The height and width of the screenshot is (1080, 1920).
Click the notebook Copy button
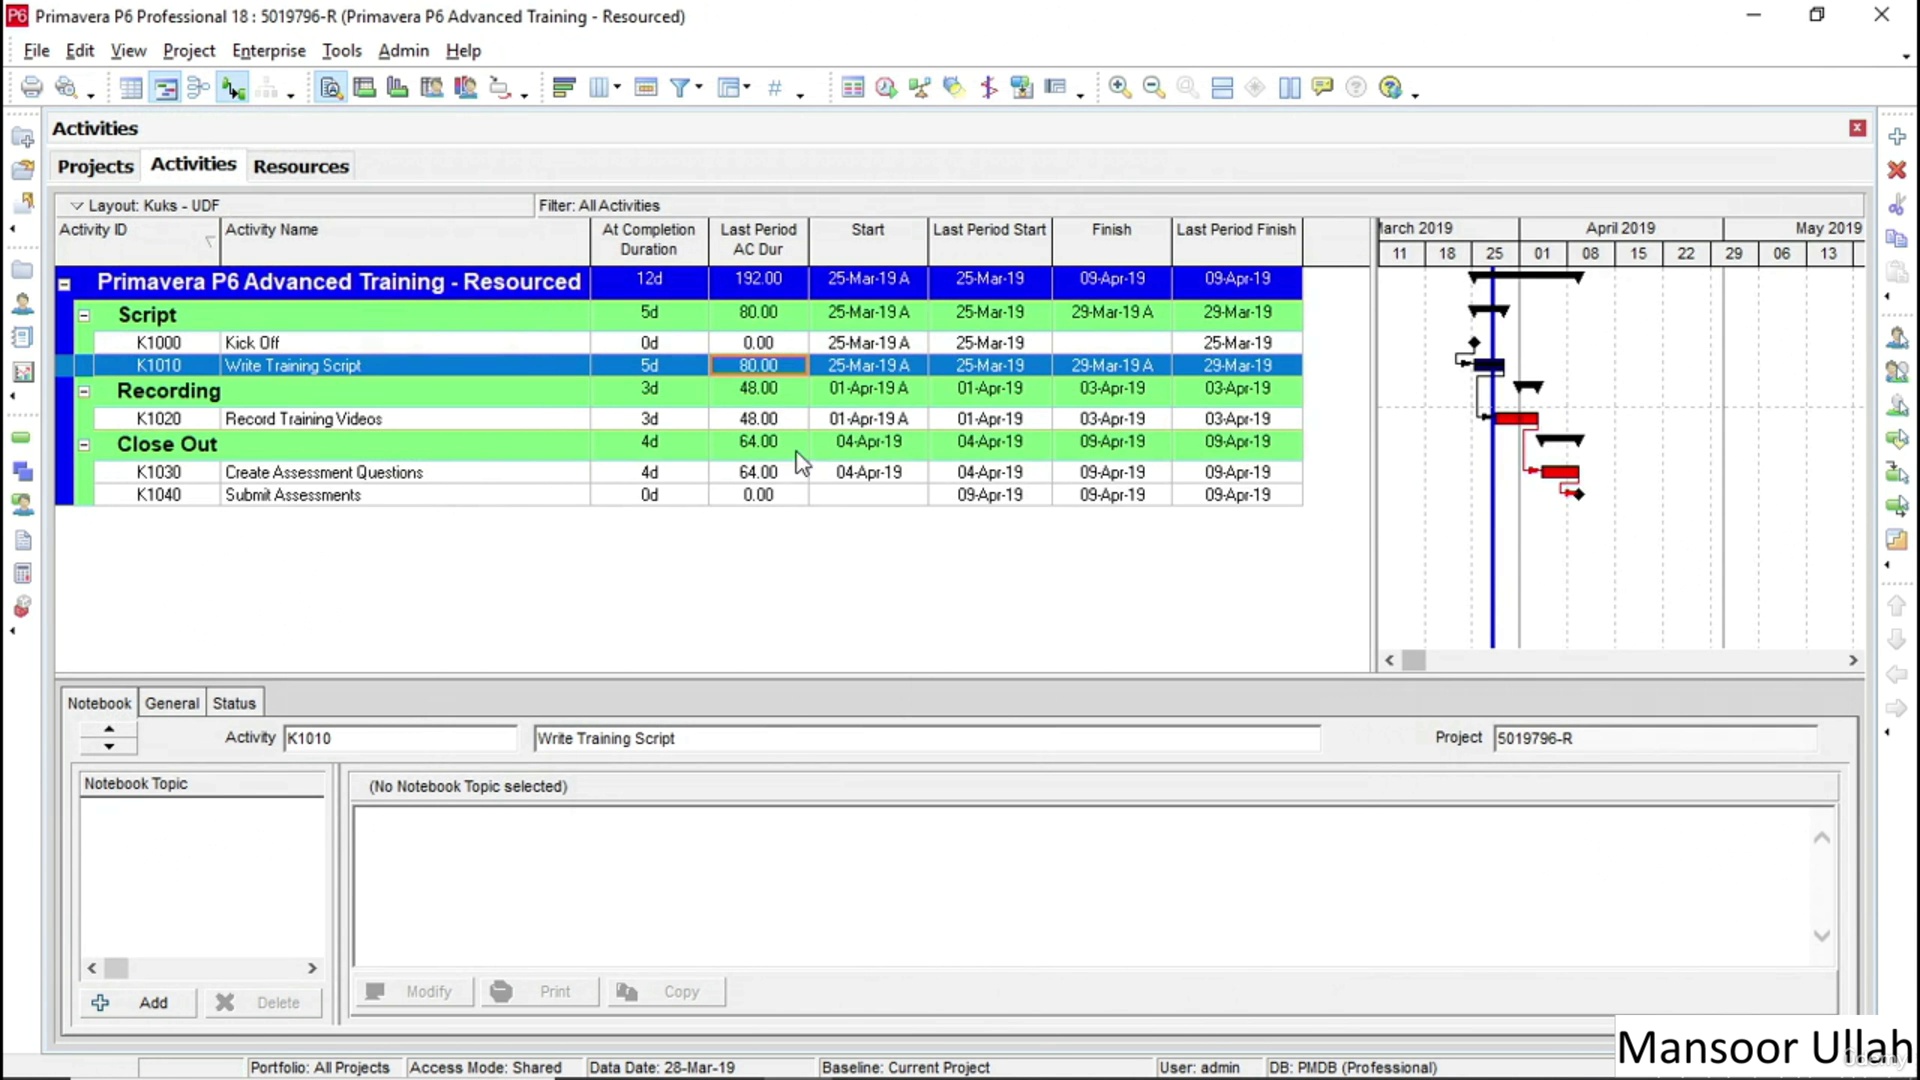click(666, 991)
